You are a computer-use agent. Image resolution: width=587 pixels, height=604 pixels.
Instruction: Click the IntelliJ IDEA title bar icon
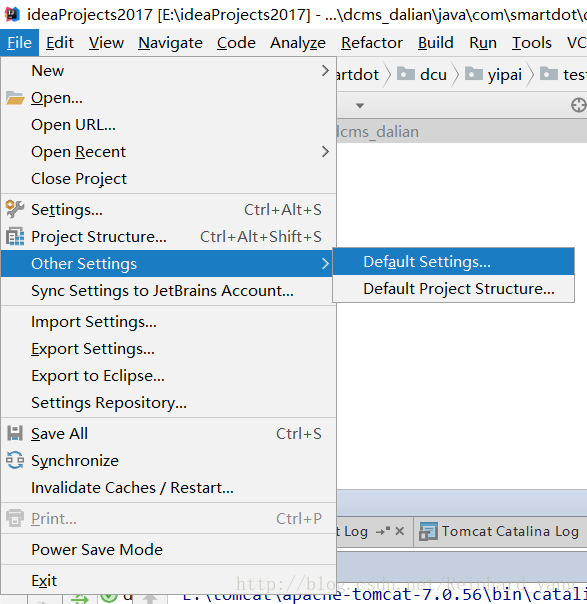12,14
